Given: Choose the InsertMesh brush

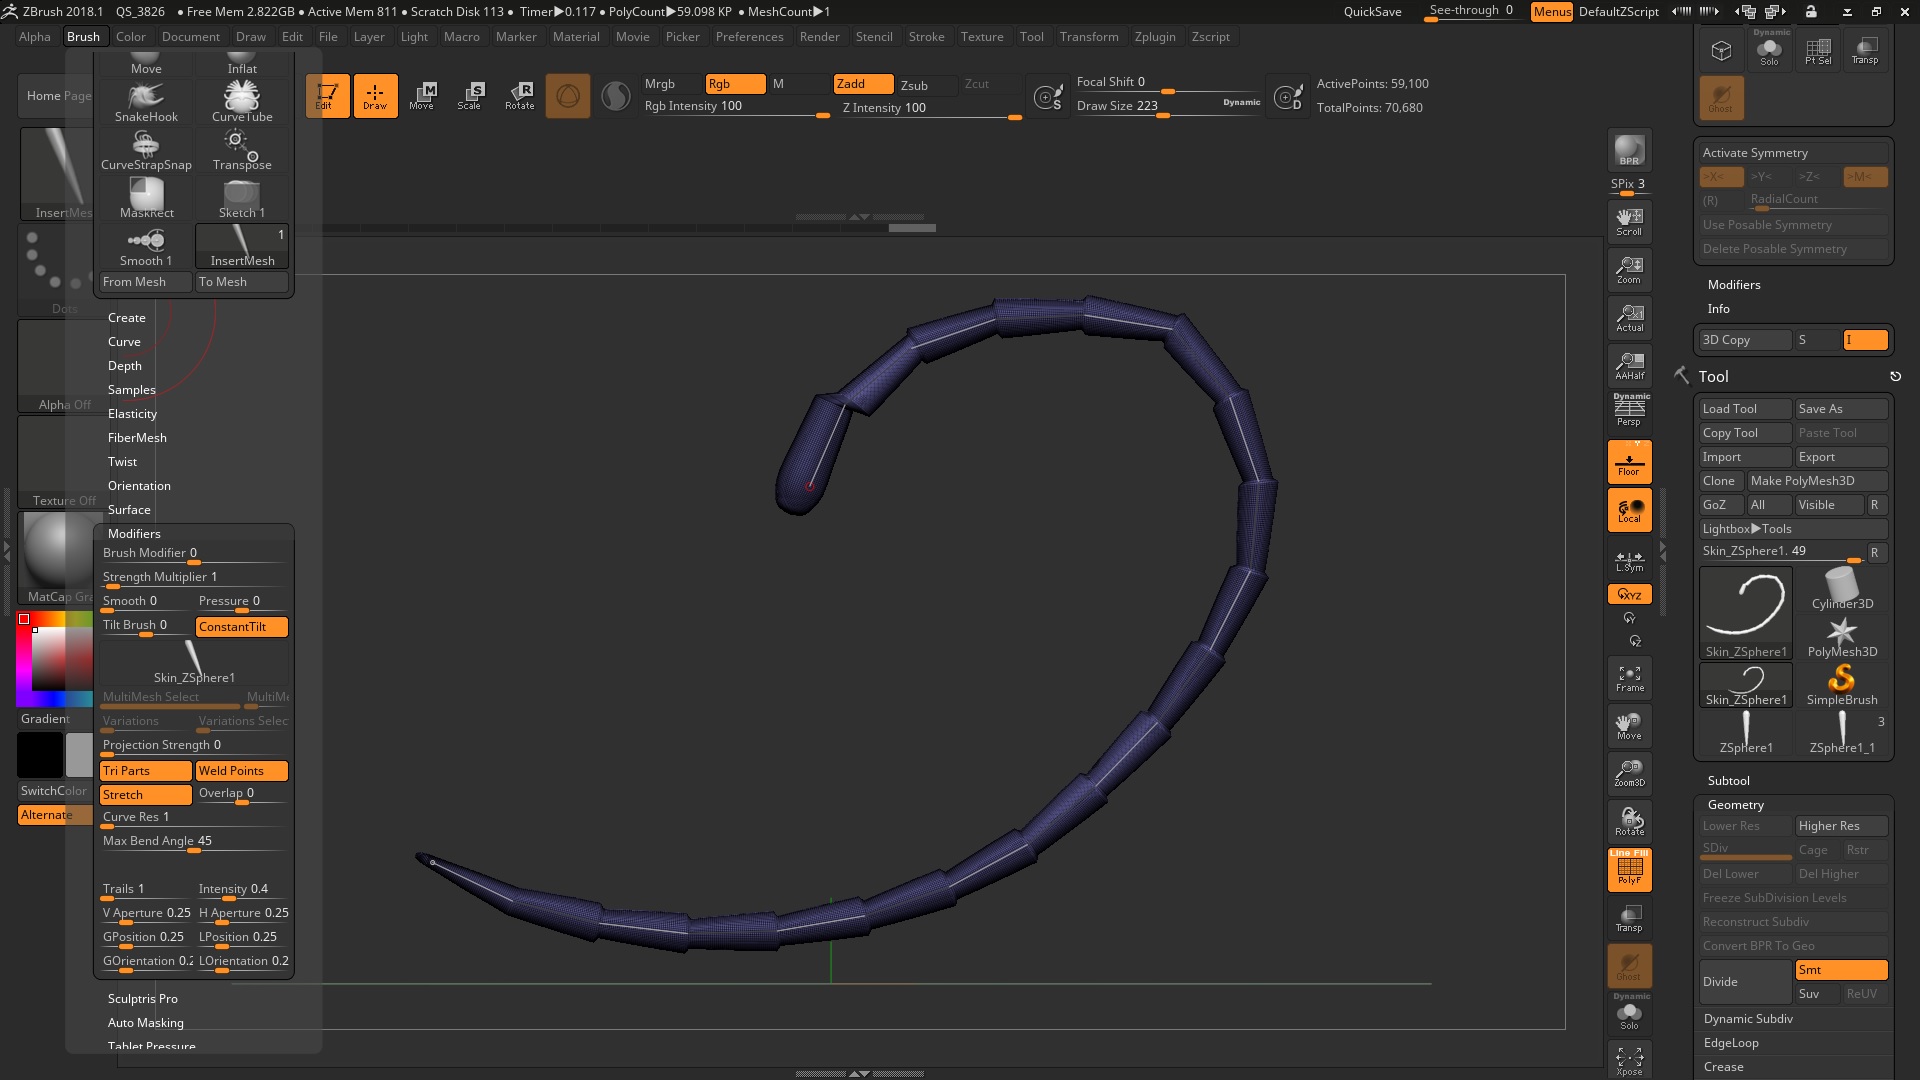Looking at the screenshot, I should coord(242,247).
